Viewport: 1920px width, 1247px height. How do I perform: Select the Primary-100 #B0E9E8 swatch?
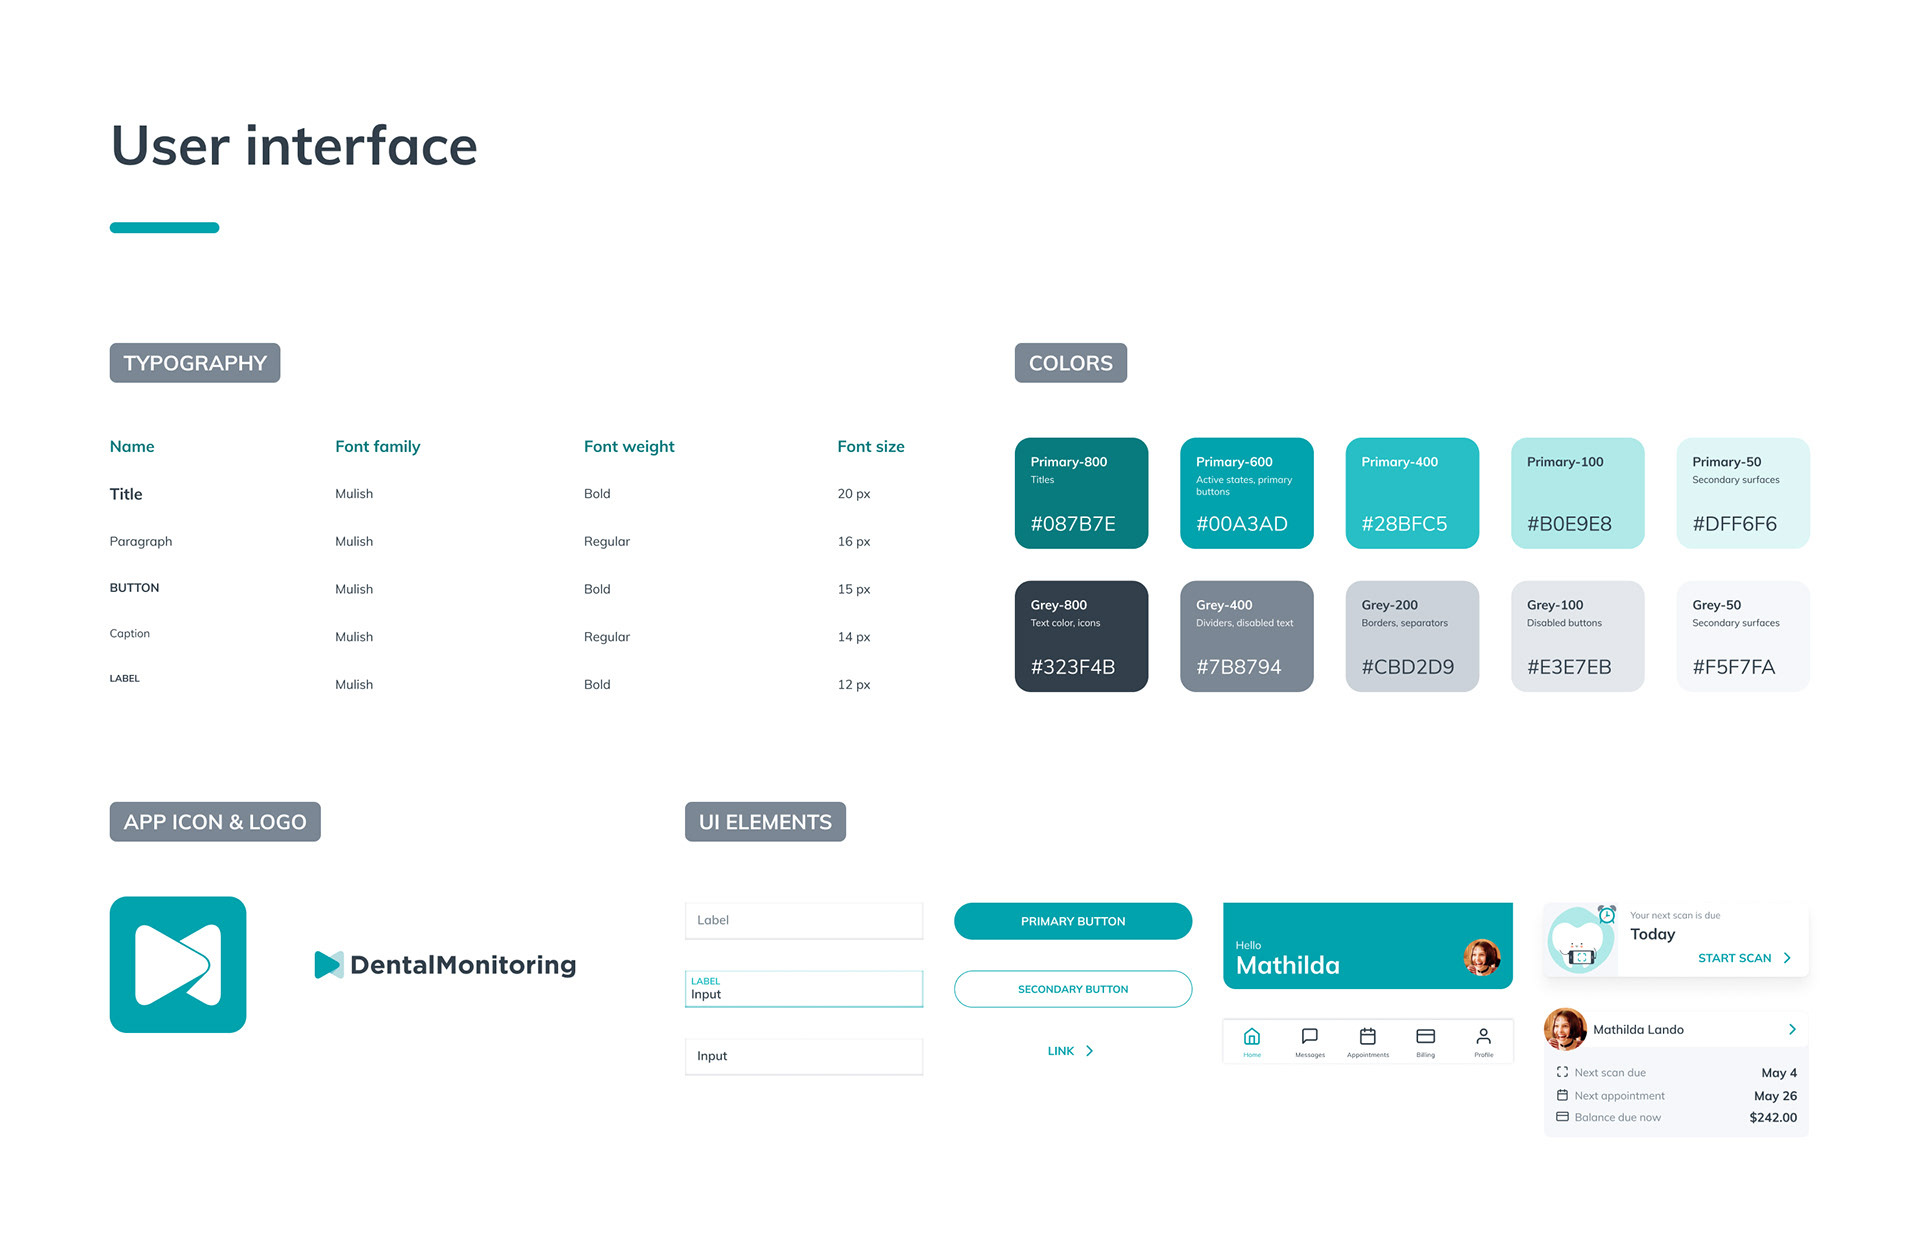click(1578, 493)
